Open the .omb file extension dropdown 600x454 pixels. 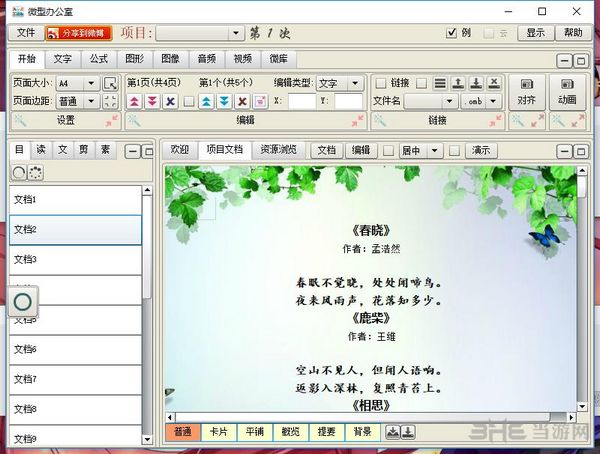481,101
